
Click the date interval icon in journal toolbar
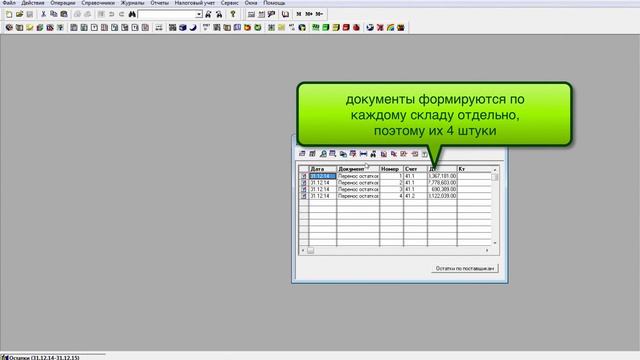click(363, 154)
